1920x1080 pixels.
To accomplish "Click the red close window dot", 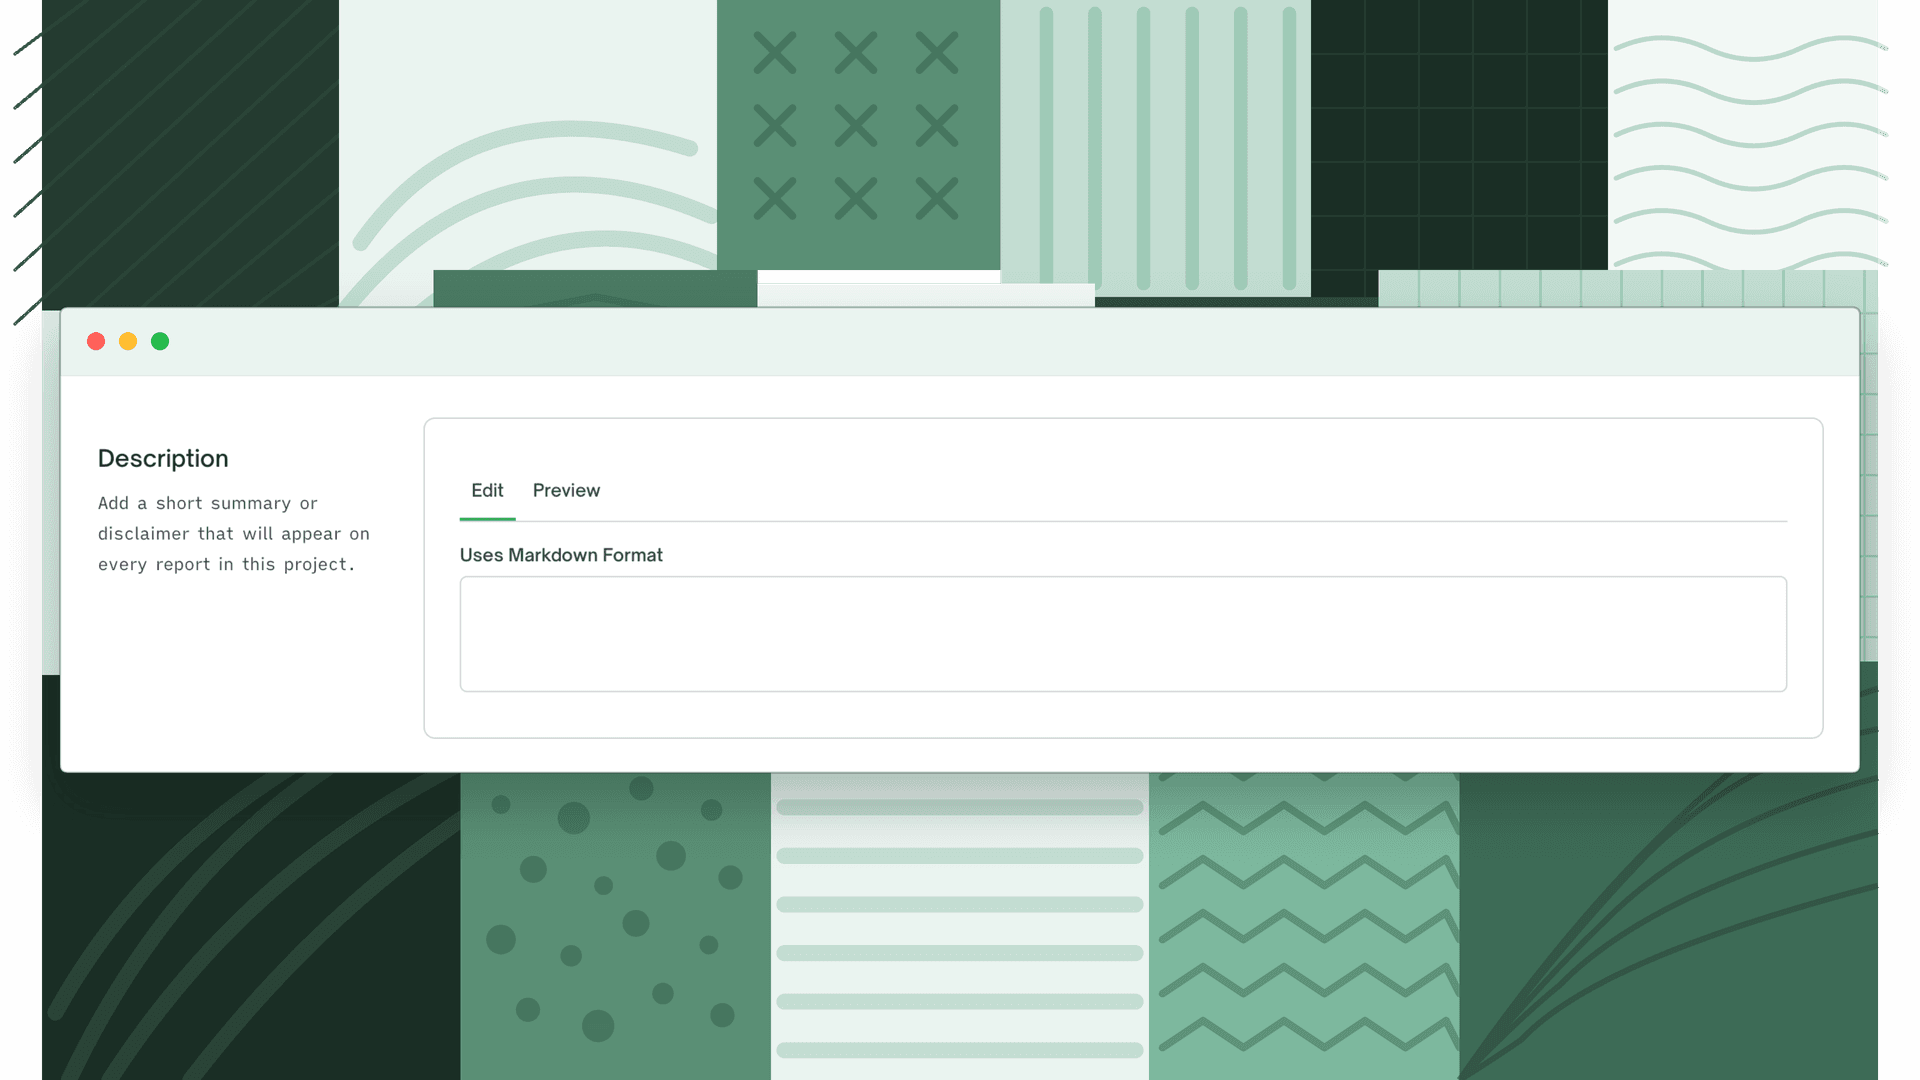I will click(96, 342).
